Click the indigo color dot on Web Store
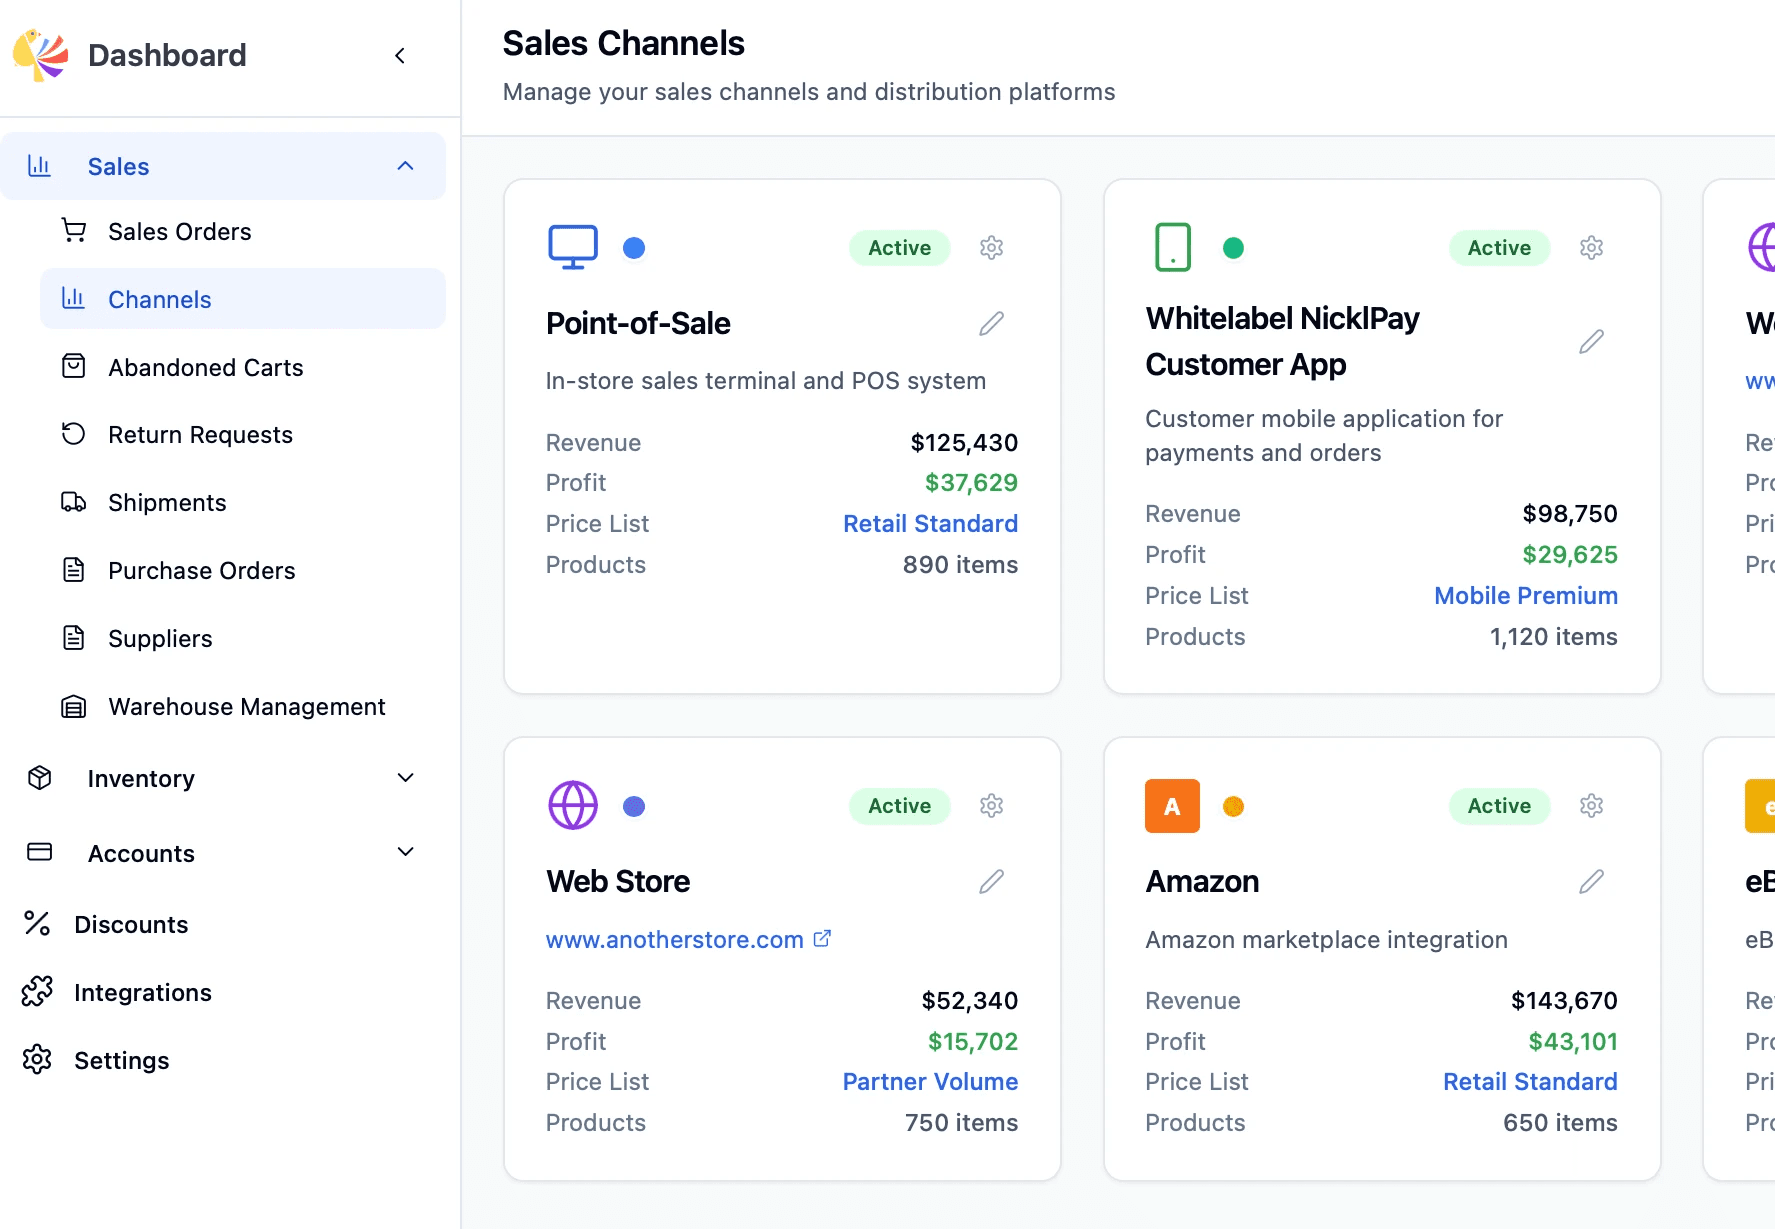1775x1229 pixels. [x=634, y=806]
